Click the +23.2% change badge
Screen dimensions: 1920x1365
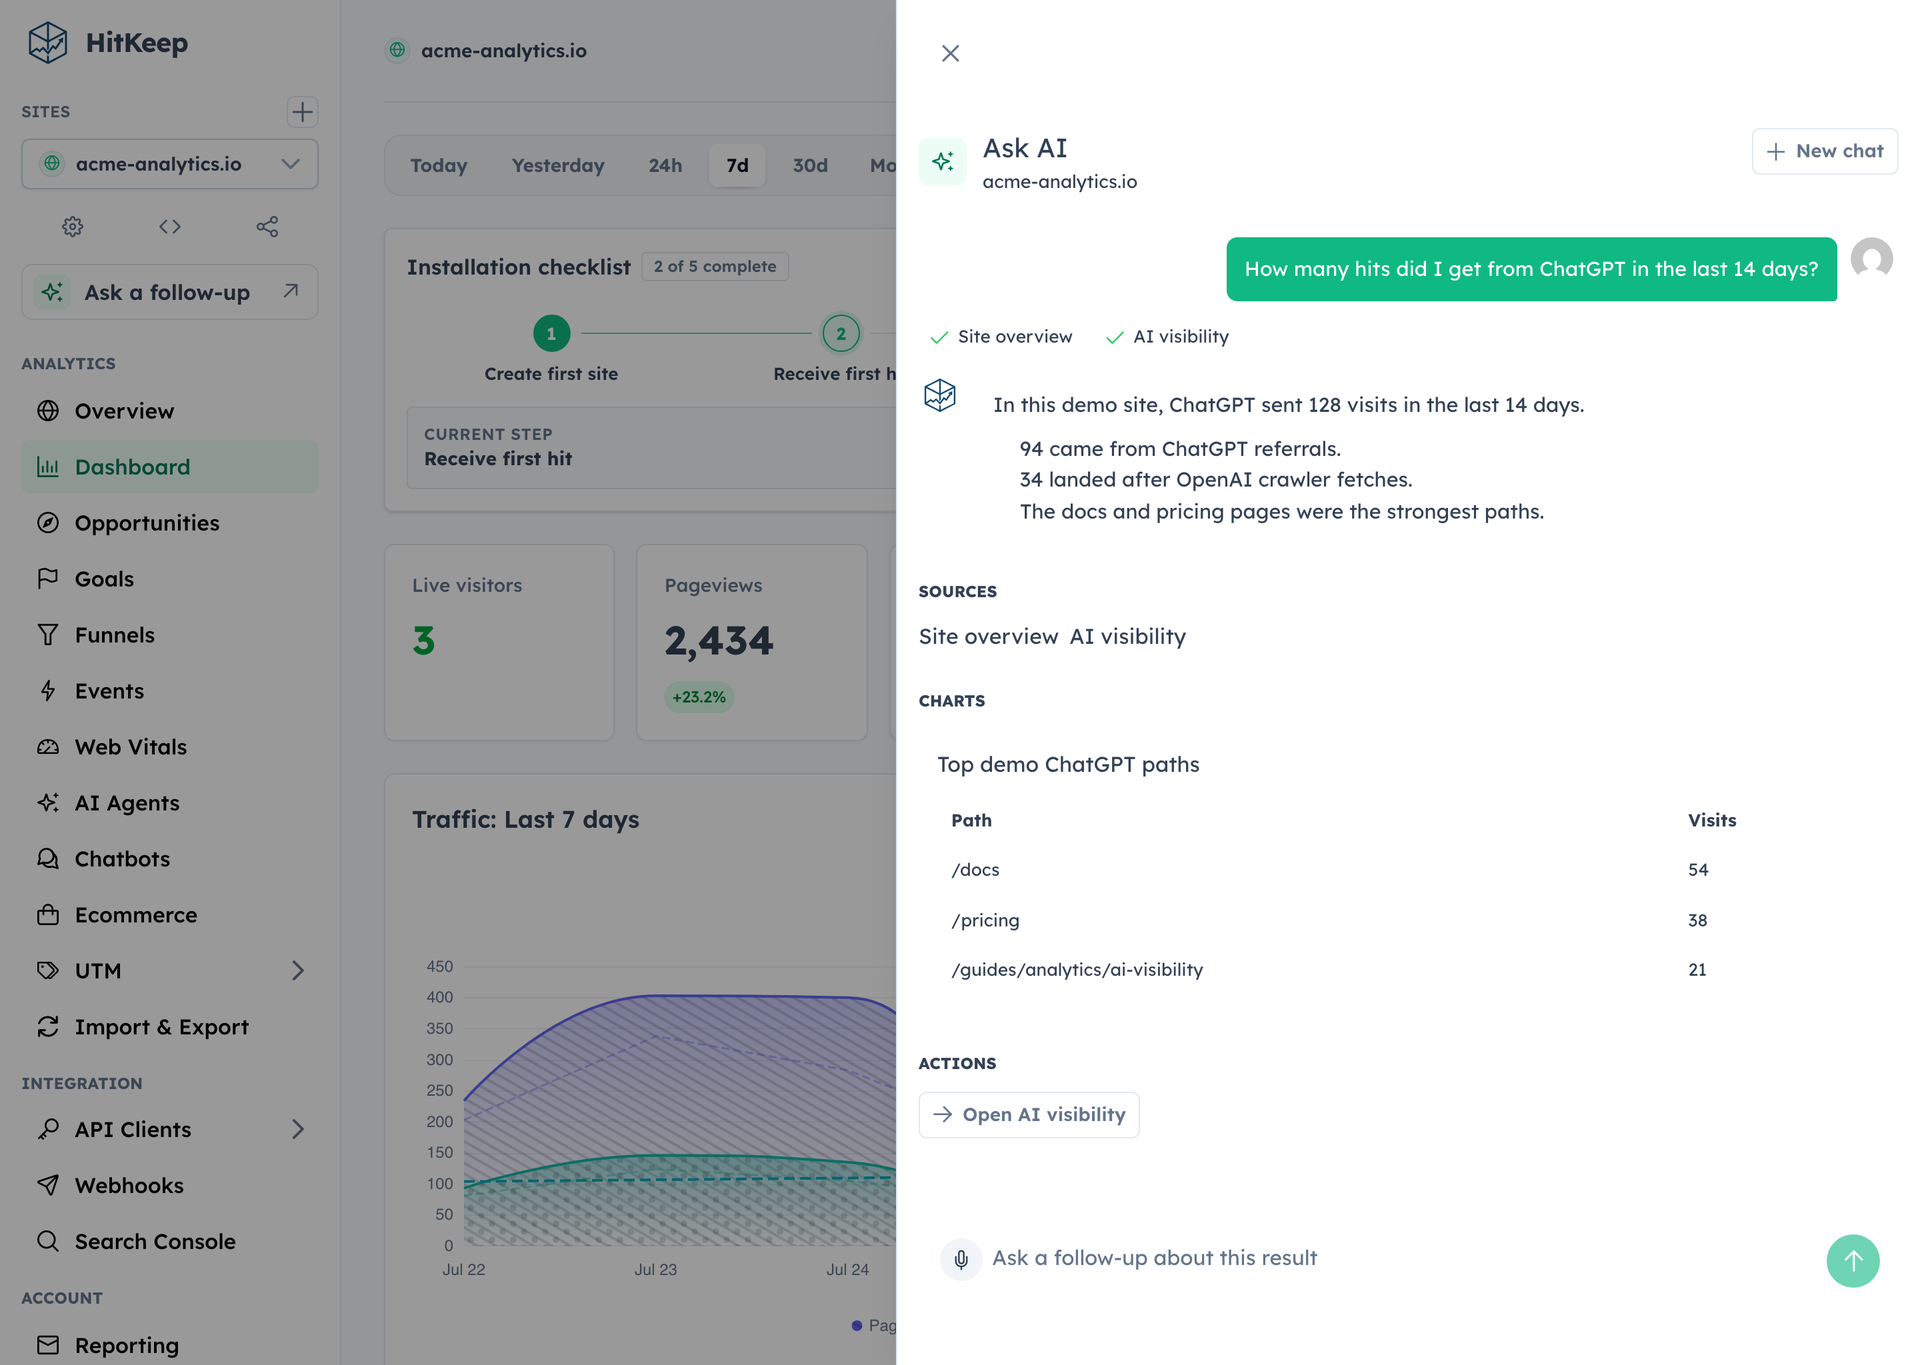click(699, 698)
